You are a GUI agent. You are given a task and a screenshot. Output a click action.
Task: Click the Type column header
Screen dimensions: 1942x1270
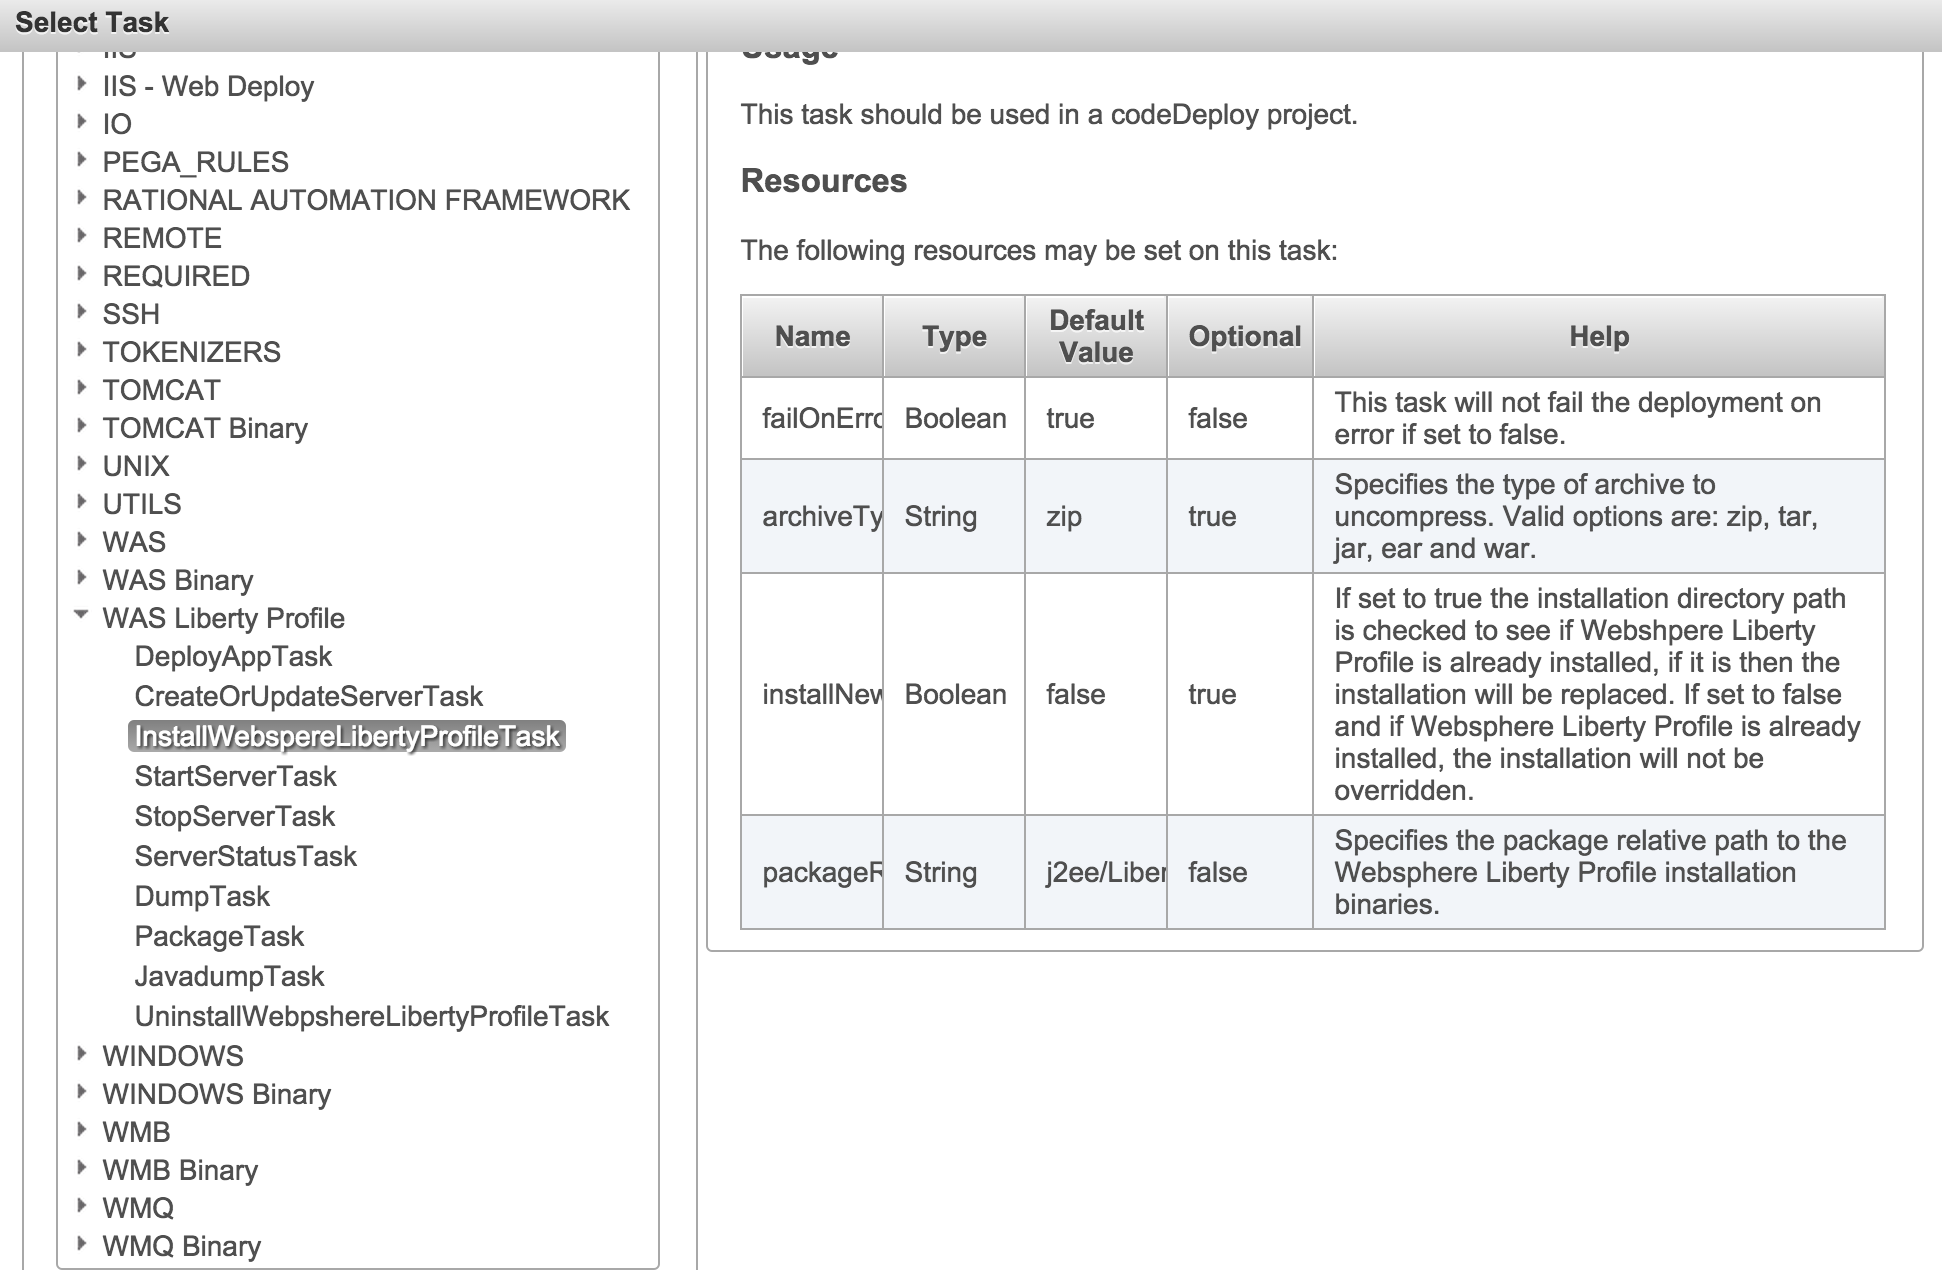click(x=954, y=336)
